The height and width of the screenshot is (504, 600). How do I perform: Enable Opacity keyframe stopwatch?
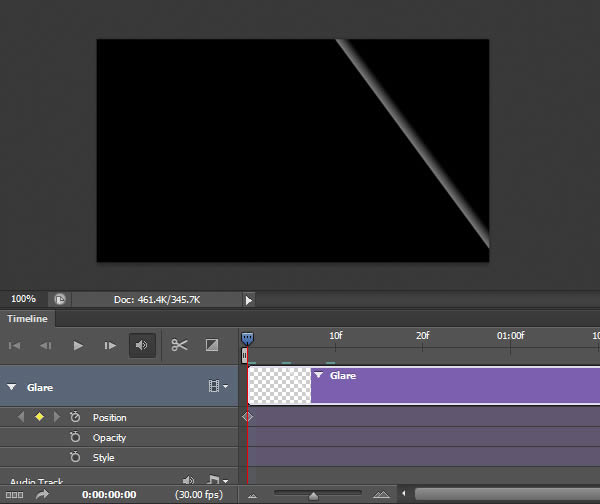pos(75,437)
